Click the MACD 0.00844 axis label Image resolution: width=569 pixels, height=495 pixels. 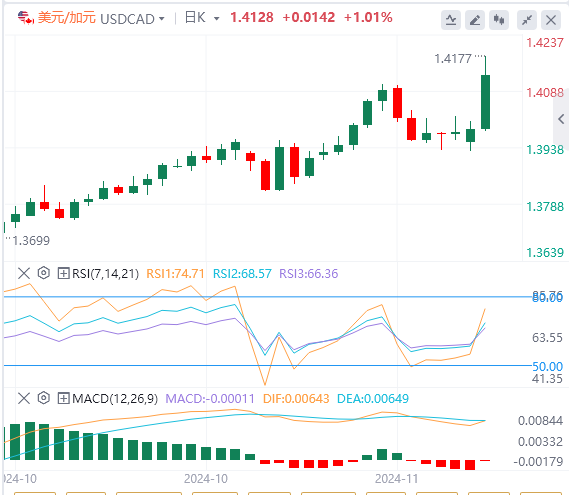click(540, 421)
